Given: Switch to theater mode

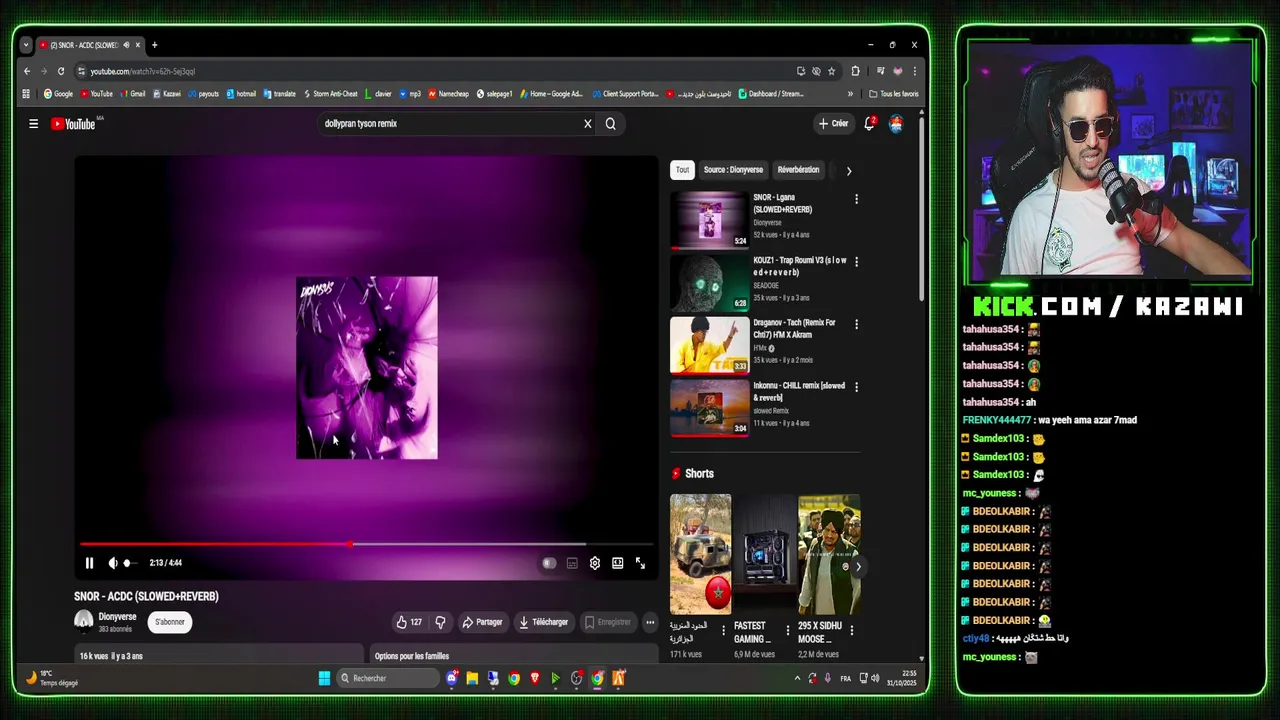Looking at the screenshot, I should (618, 563).
